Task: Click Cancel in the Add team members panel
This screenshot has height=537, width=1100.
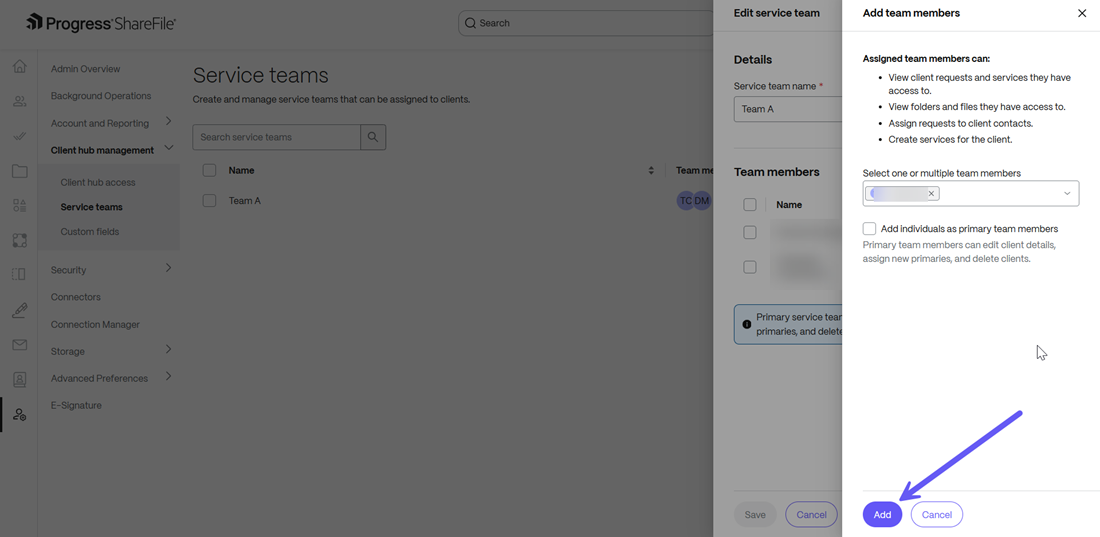Action: pyautogui.click(x=936, y=515)
